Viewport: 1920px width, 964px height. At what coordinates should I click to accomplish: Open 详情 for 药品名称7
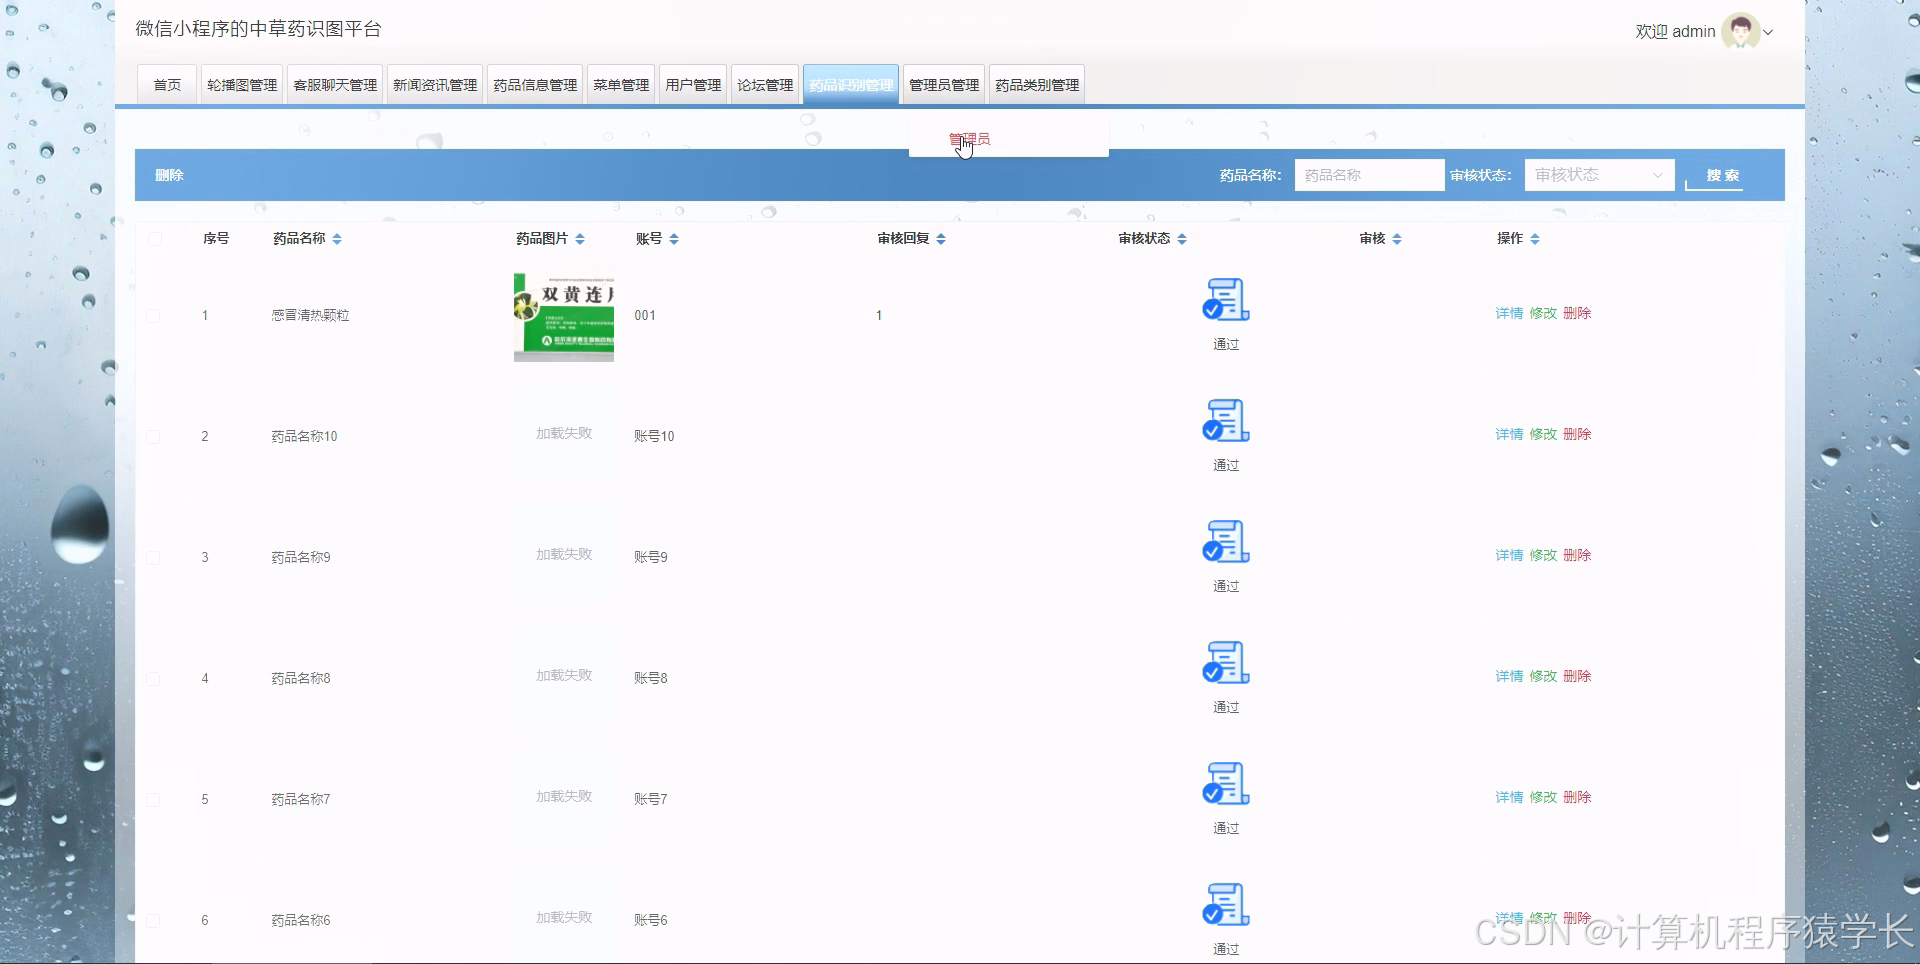point(1509,797)
